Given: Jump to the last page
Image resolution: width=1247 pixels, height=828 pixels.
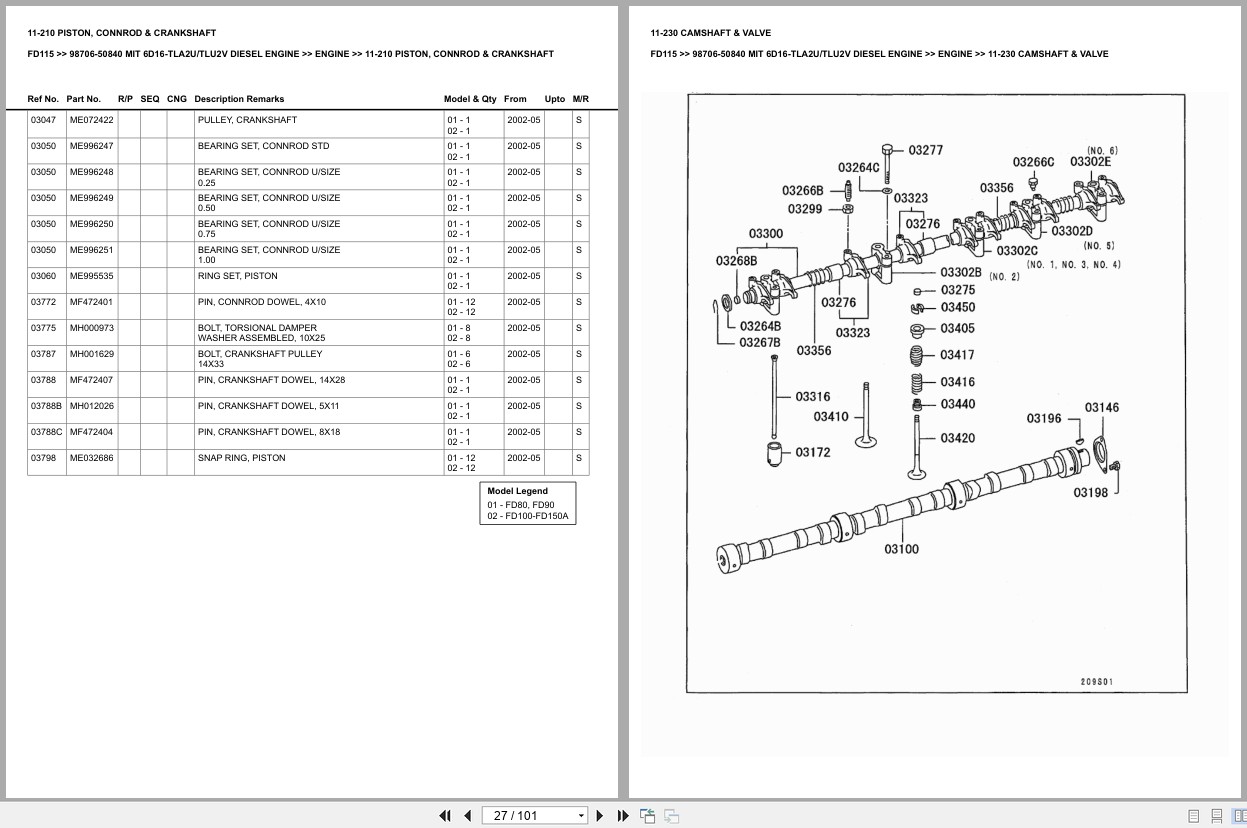Looking at the screenshot, I should (623, 815).
